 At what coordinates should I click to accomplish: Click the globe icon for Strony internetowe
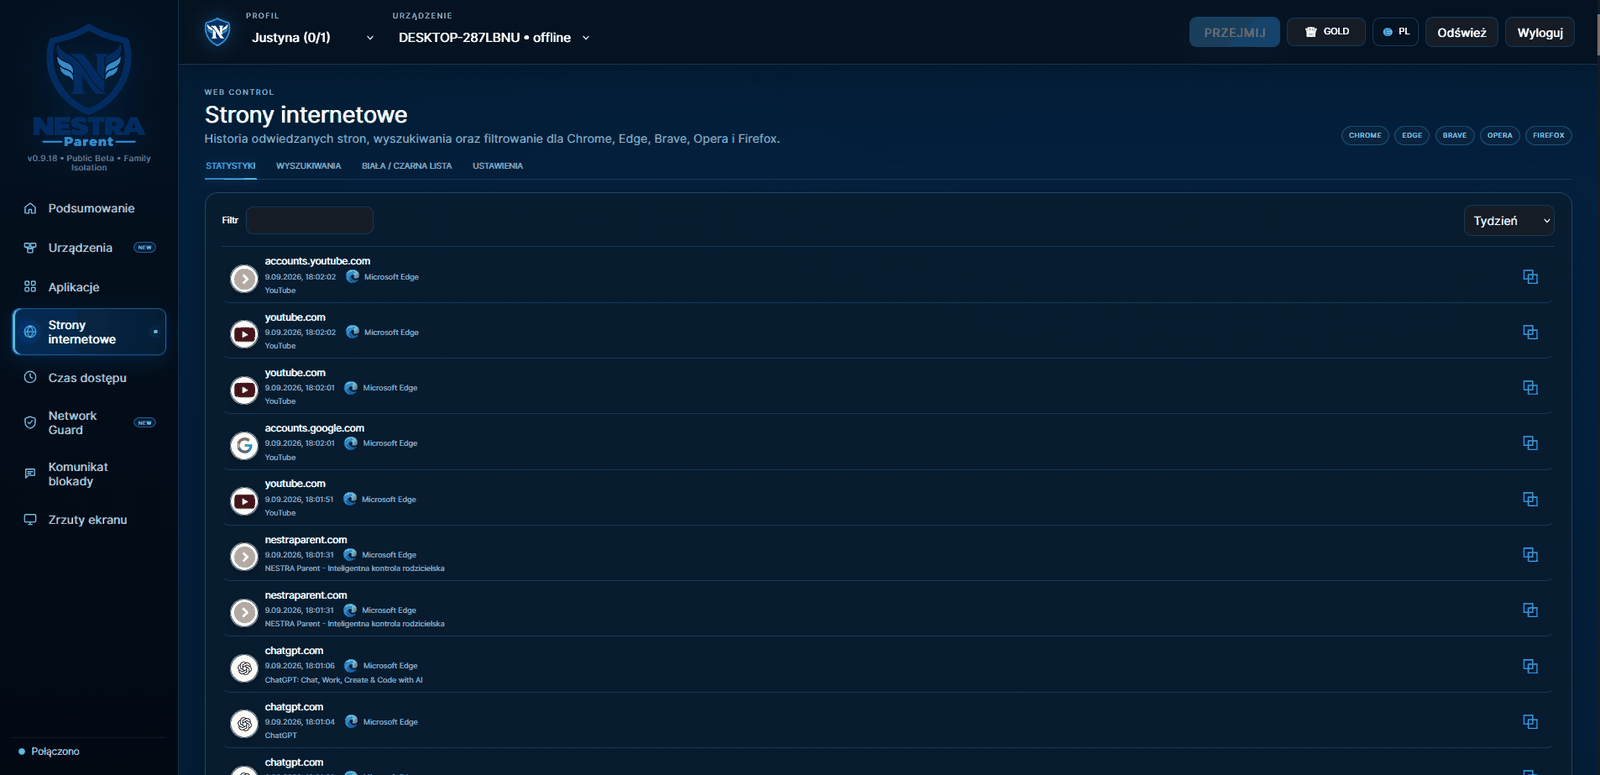click(x=30, y=332)
